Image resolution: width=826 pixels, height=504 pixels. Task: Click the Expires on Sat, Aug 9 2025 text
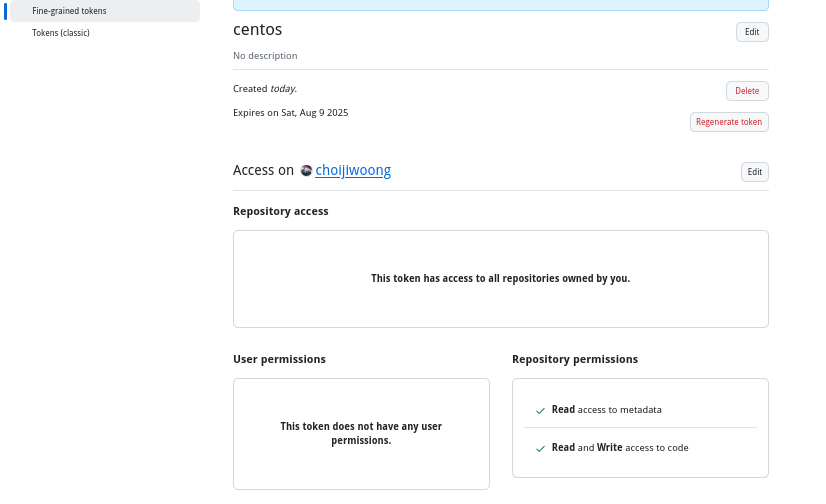[x=291, y=113]
